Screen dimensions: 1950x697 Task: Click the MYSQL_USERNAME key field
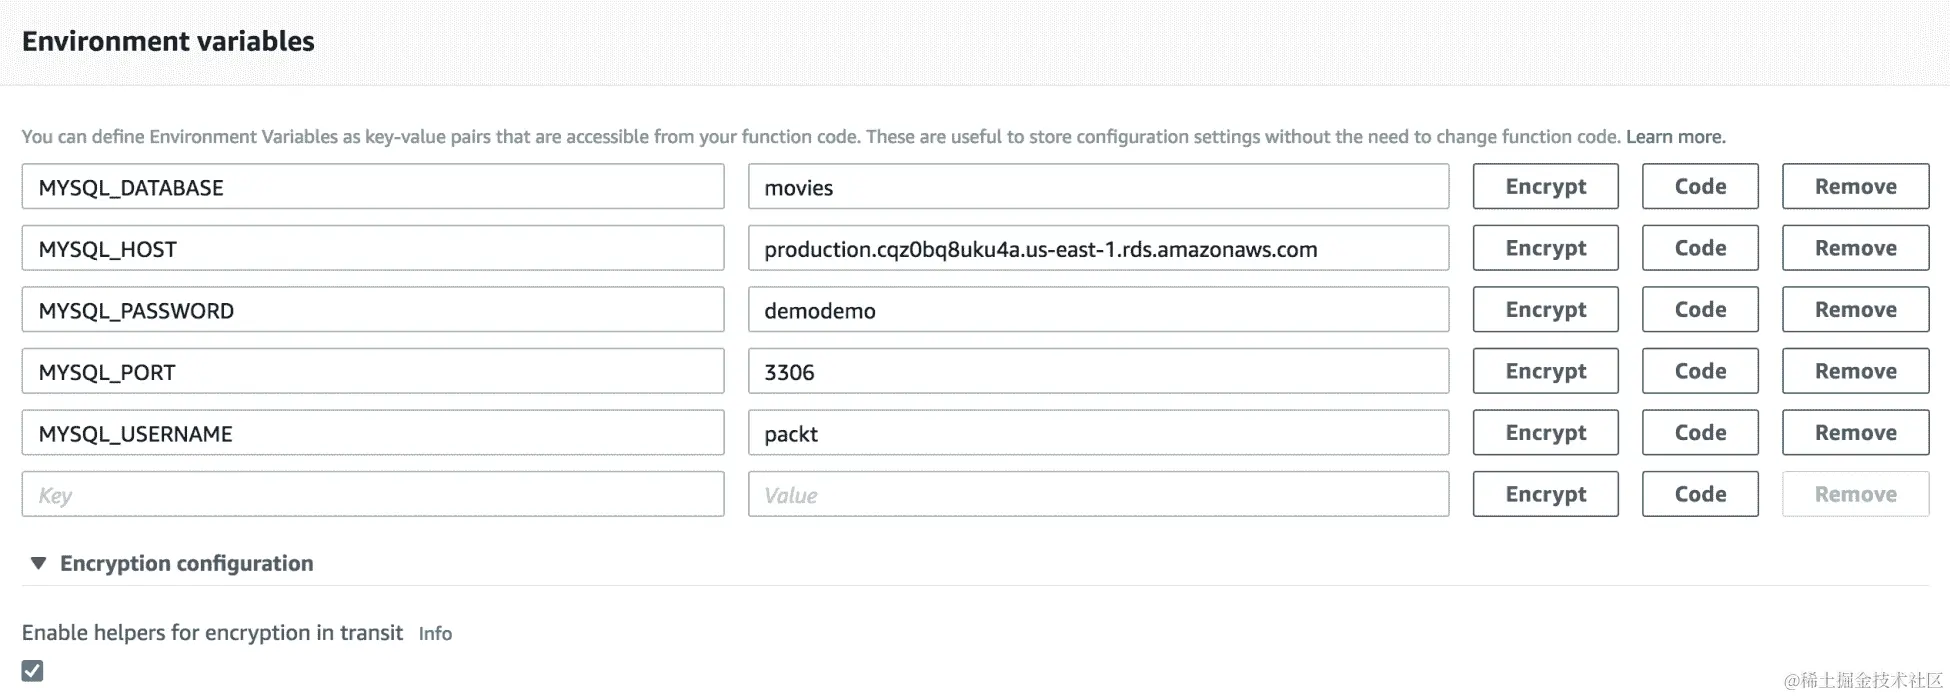pyautogui.click(x=372, y=433)
